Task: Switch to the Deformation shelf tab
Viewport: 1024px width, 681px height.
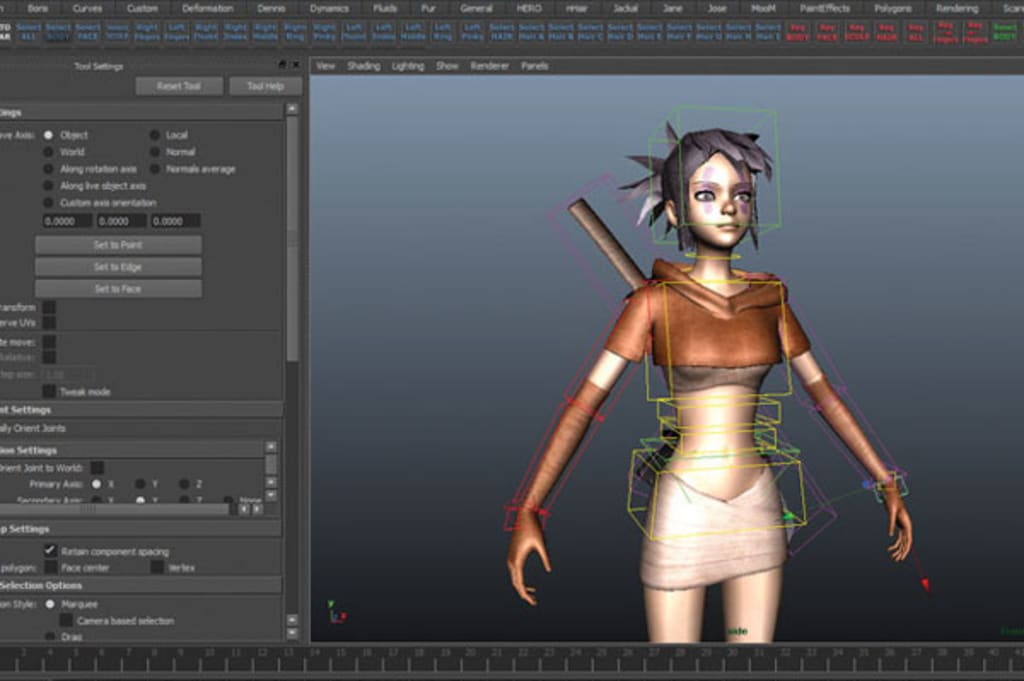Action: 208,8
